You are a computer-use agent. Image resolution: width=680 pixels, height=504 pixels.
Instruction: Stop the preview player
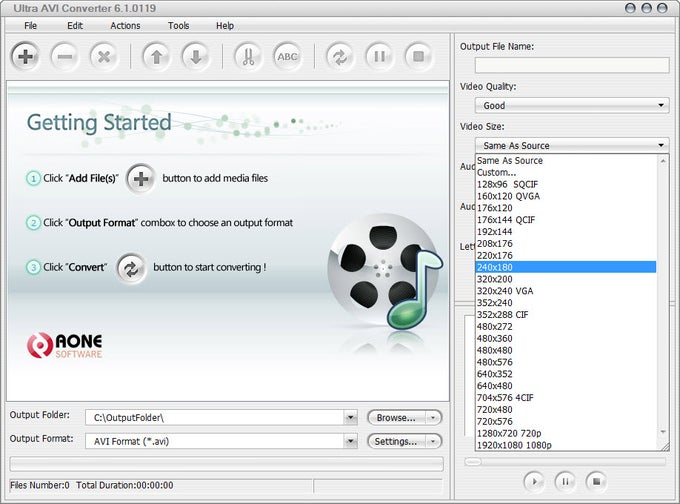tap(596, 481)
